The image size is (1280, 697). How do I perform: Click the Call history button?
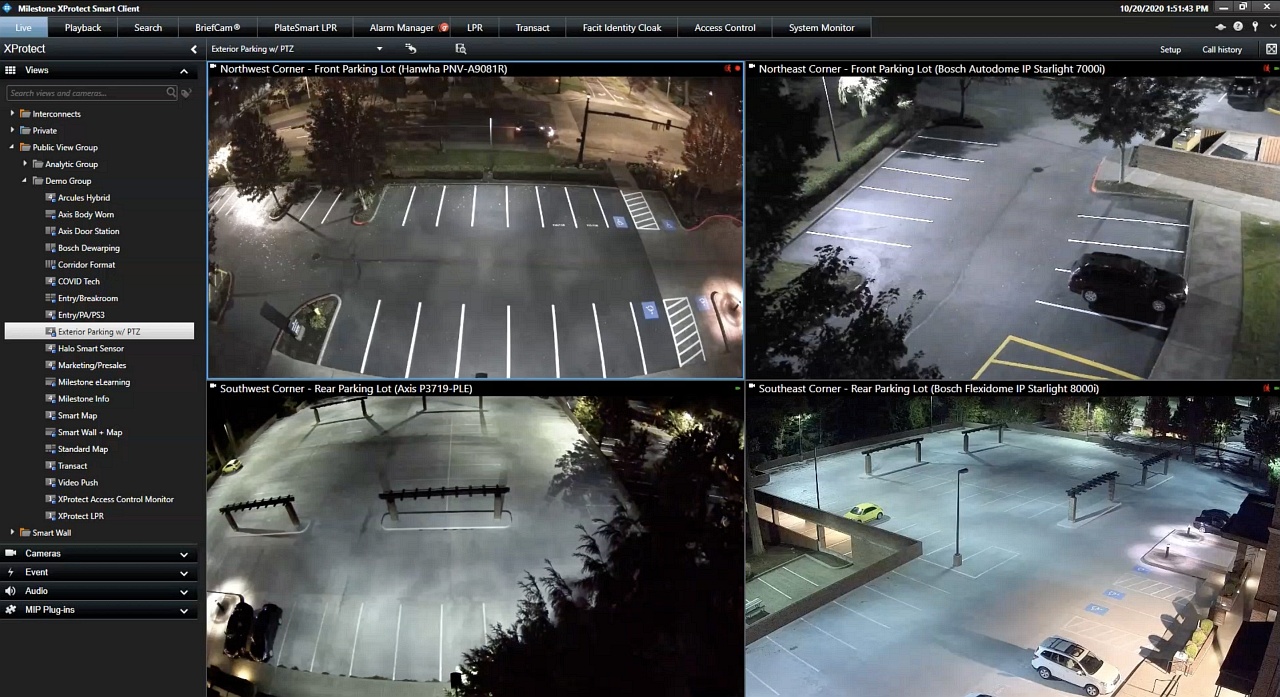pyautogui.click(x=1222, y=49)
